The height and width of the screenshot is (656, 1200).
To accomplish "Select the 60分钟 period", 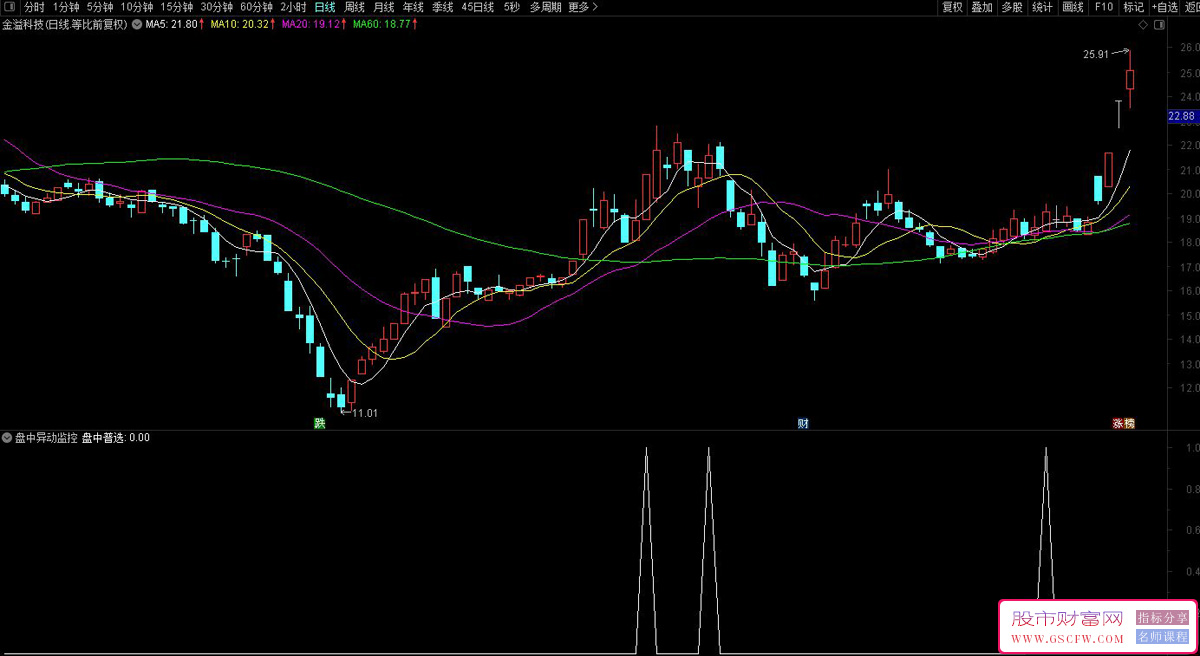I will [256, 6].
